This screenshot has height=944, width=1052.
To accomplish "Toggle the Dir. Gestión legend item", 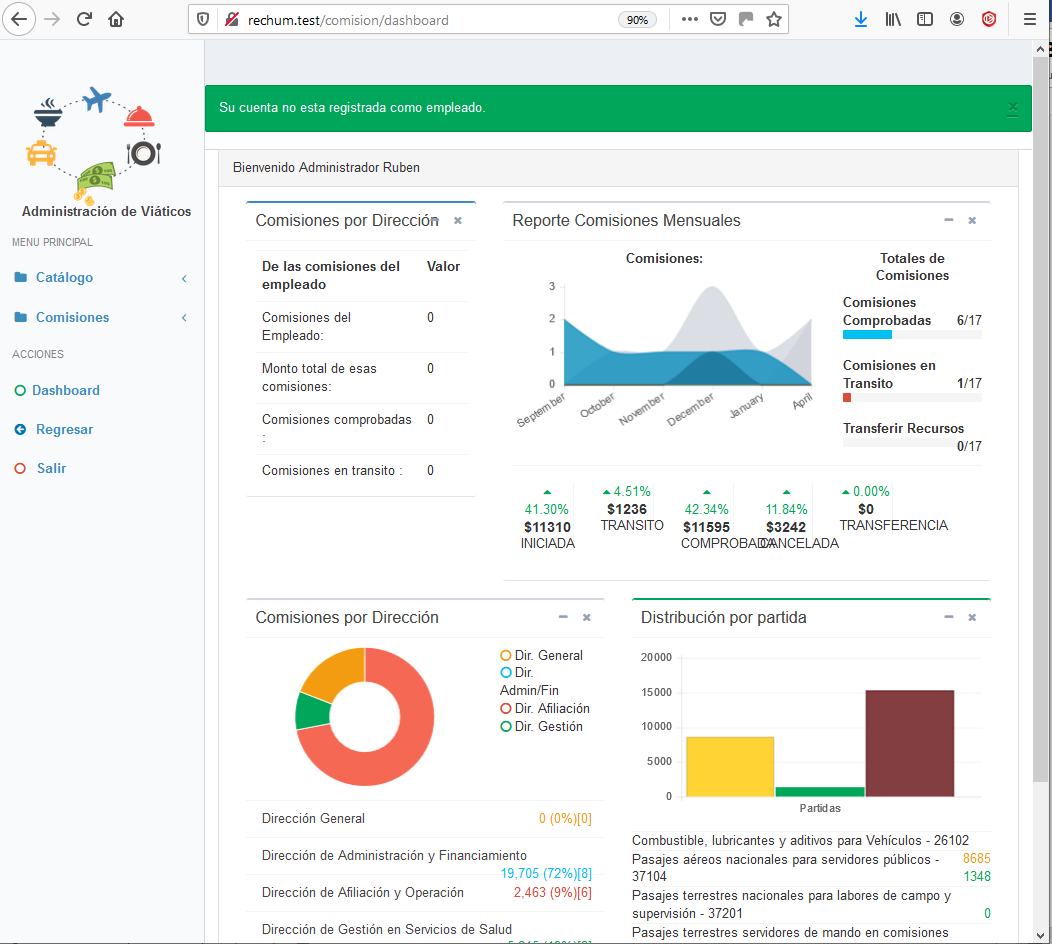I will tap(547, 726).
